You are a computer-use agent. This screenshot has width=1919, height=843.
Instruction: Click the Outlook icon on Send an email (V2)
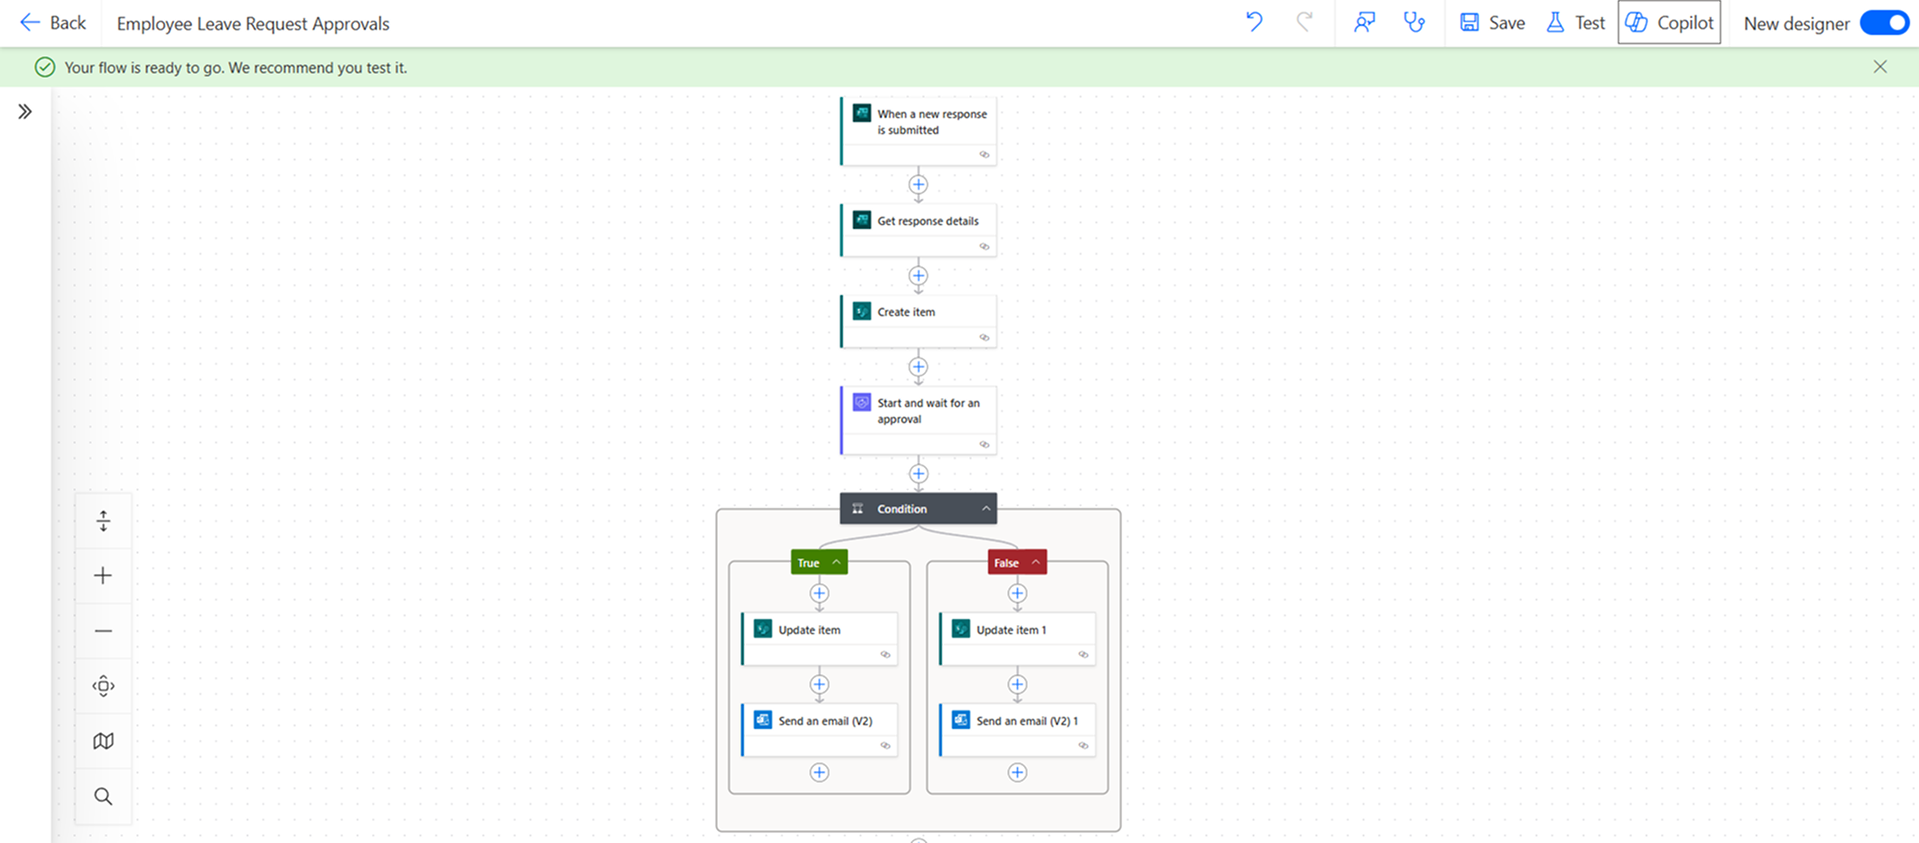click(763, 720)
